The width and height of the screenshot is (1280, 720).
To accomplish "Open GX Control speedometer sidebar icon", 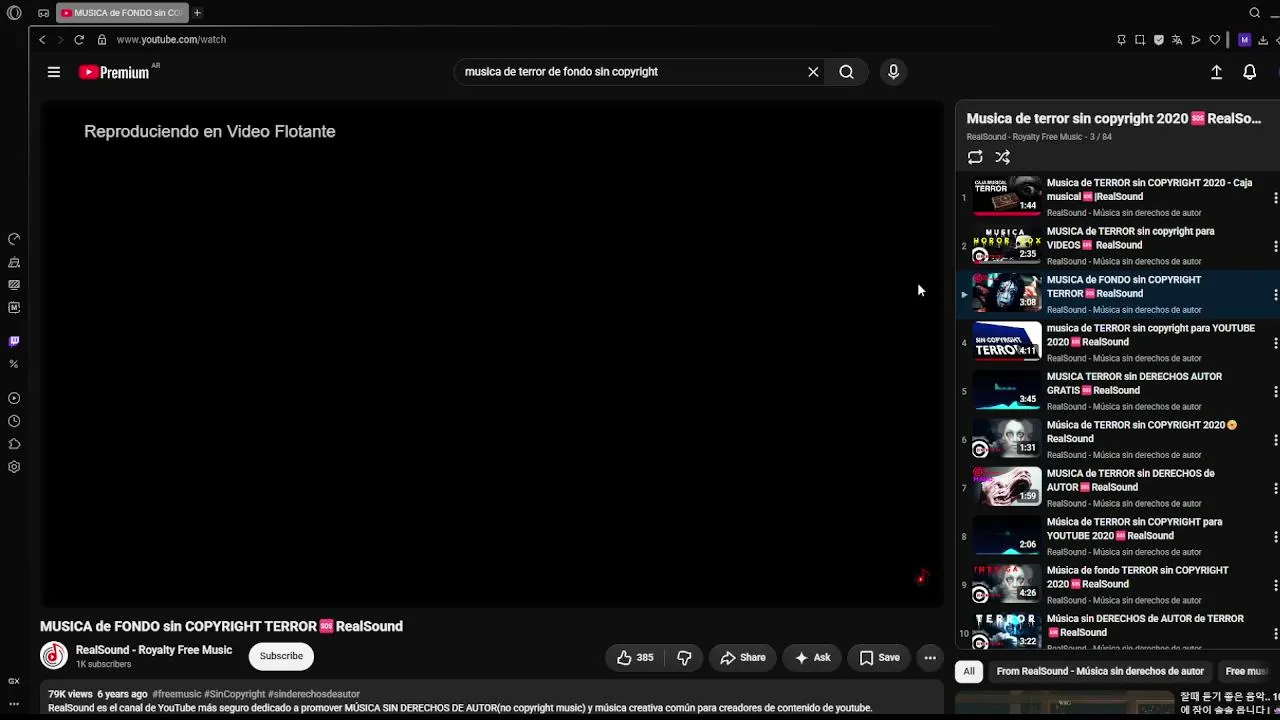I will point(14,239).
